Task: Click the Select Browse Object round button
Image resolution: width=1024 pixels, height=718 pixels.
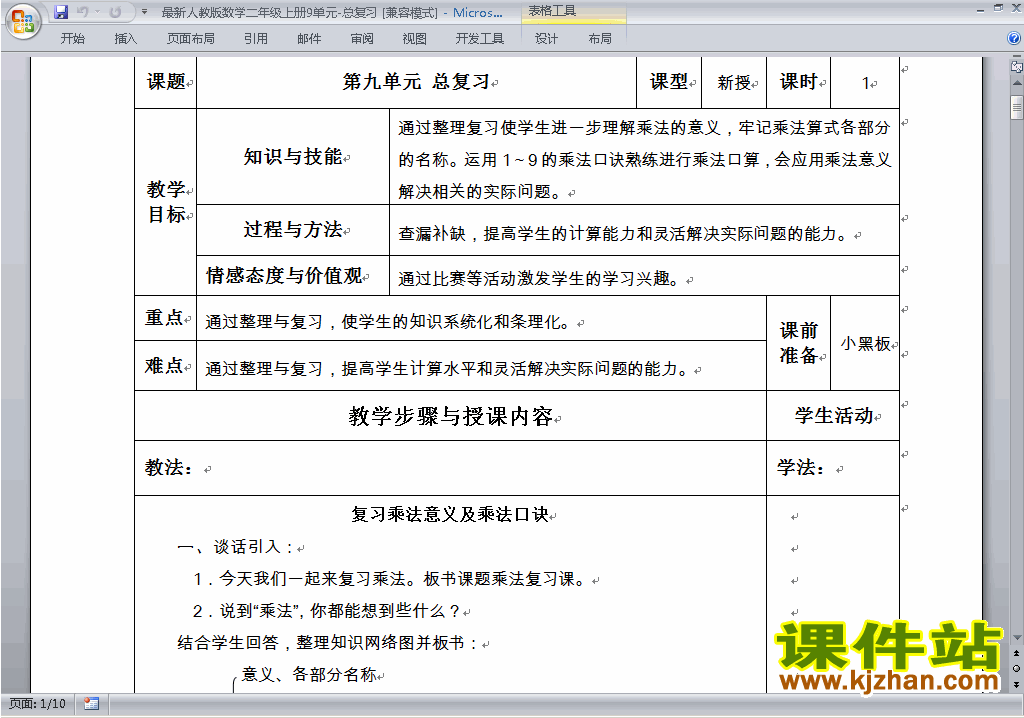Action: click(x=1016, y=668)
